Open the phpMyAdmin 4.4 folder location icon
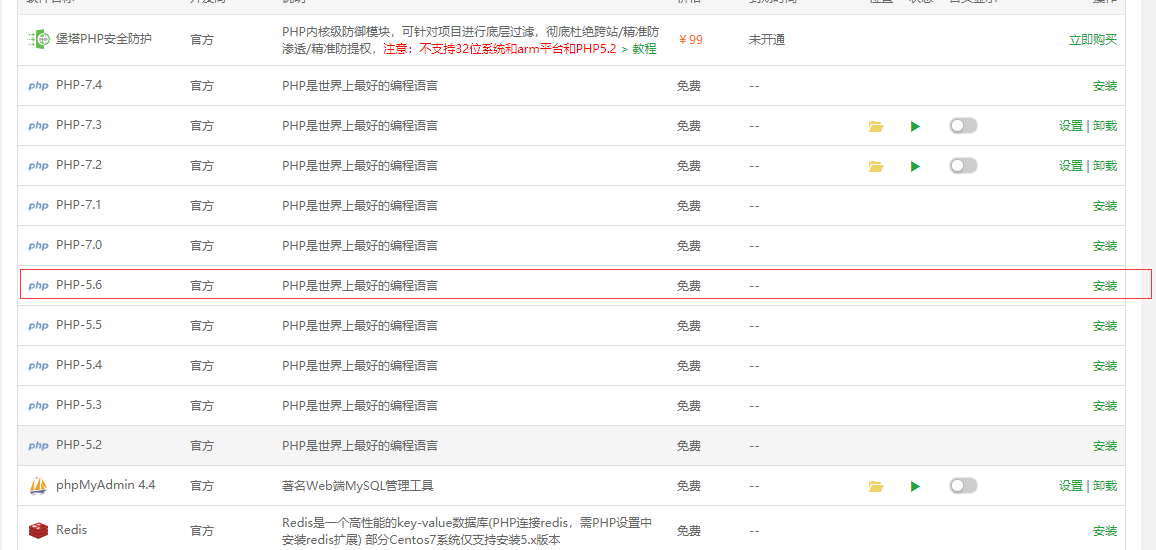Screen dimensions: 1156x550 coord(876,486)
